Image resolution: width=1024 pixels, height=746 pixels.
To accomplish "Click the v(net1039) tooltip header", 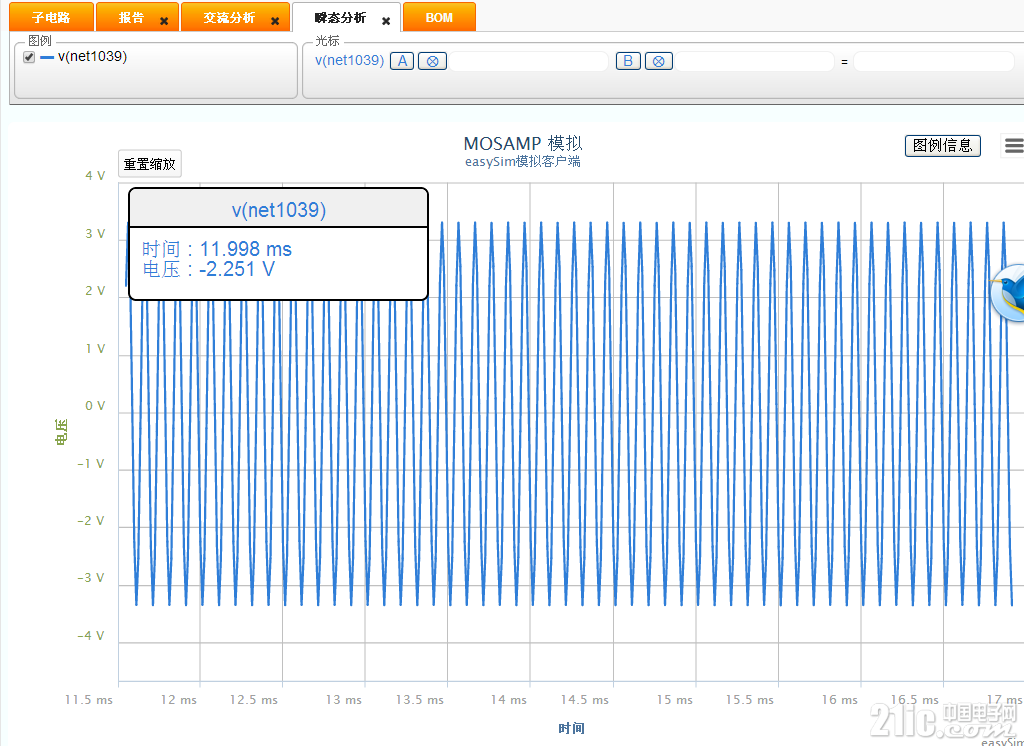I will pos(279,210).
